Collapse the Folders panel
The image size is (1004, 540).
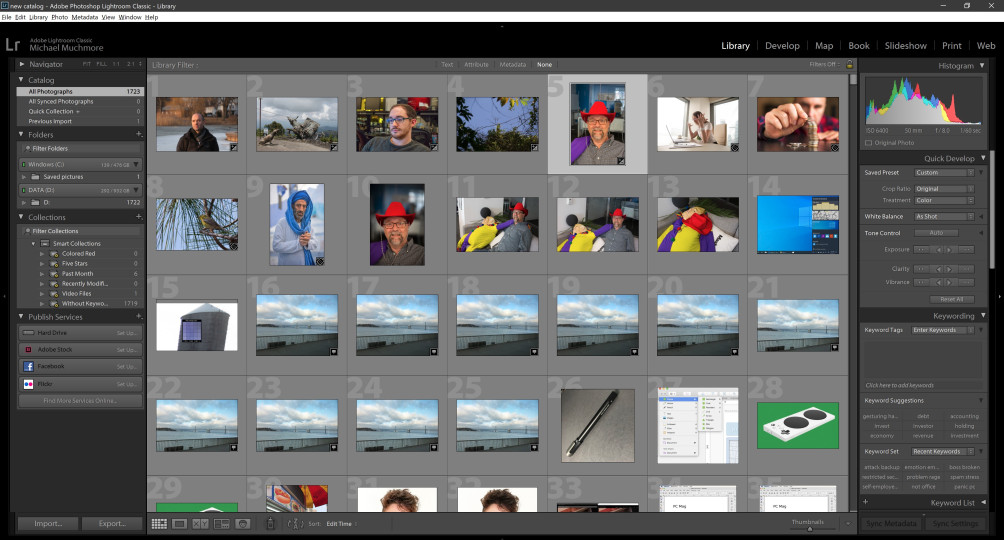click(x=21, y=135)
